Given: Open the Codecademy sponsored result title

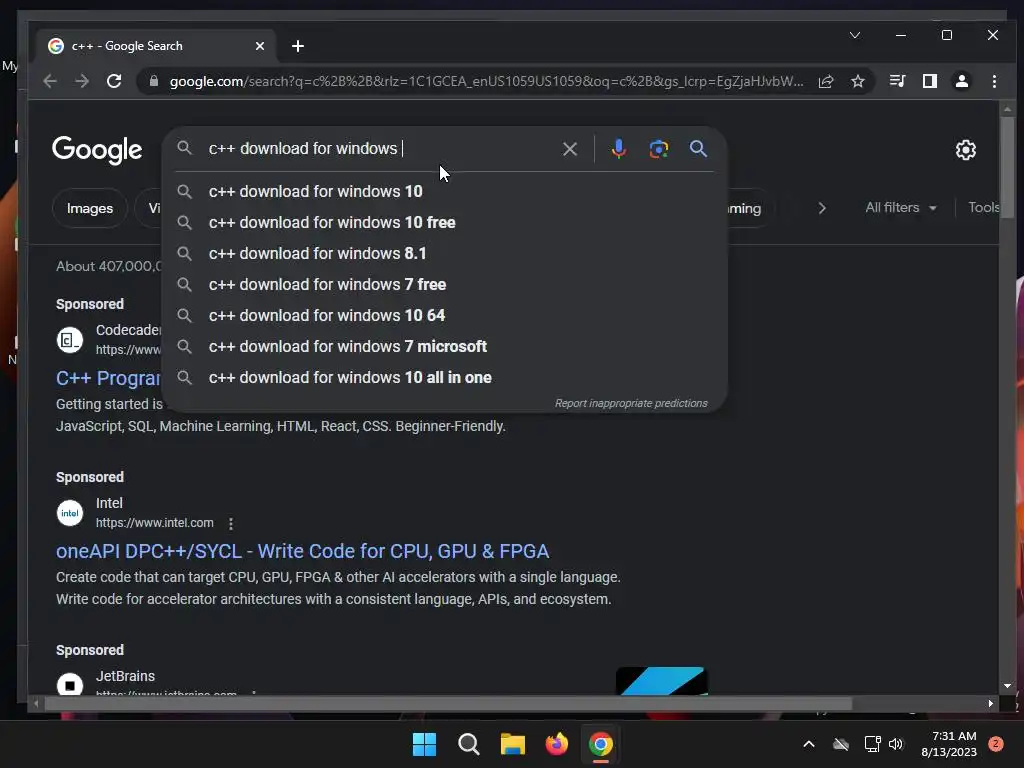Looking at the screenshot, I should pos(108,378).
